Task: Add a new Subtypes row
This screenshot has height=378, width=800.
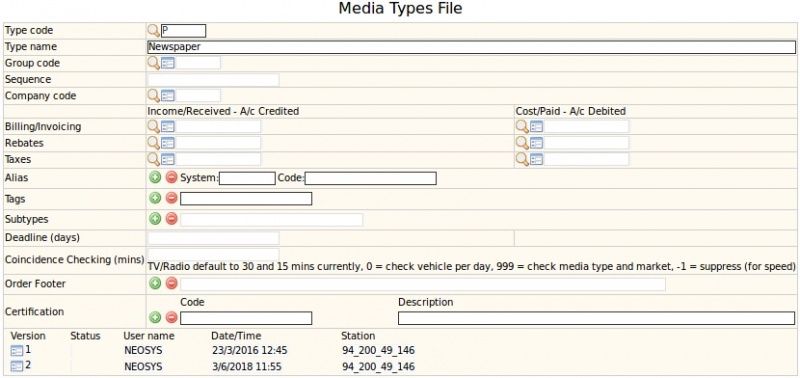Action: coord(155,219)
